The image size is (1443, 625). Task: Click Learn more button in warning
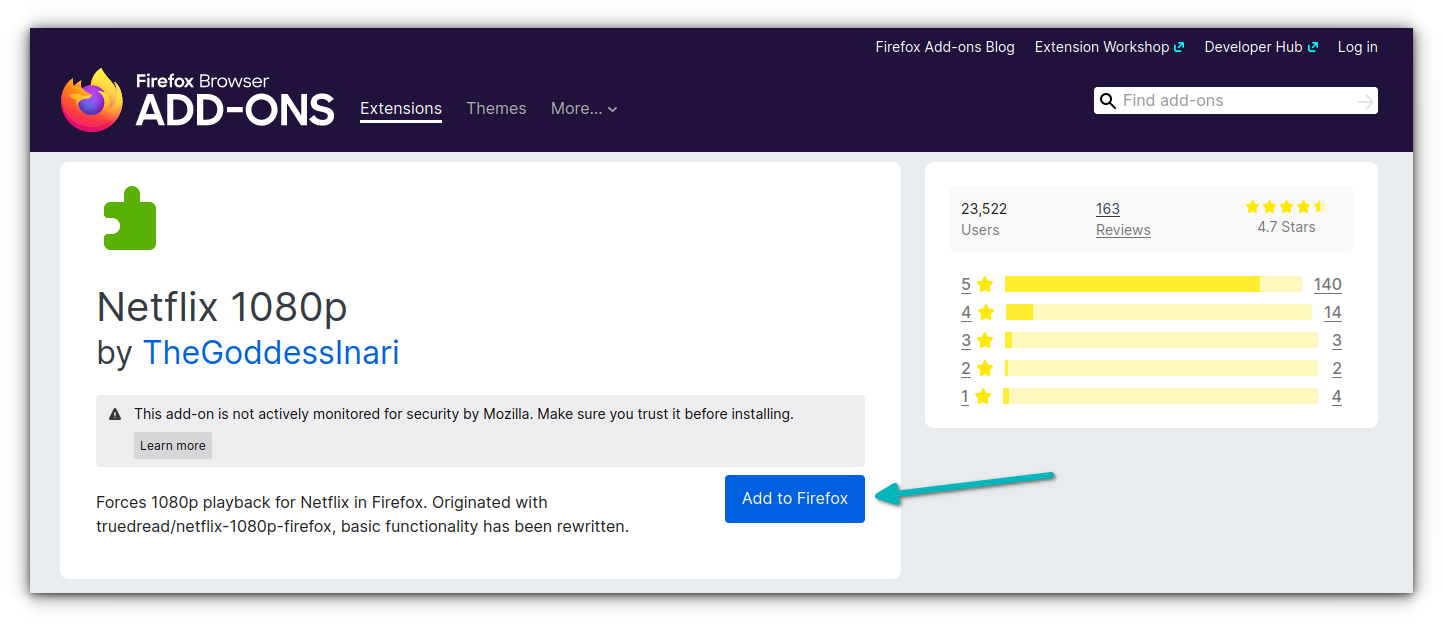coord(173,445)
